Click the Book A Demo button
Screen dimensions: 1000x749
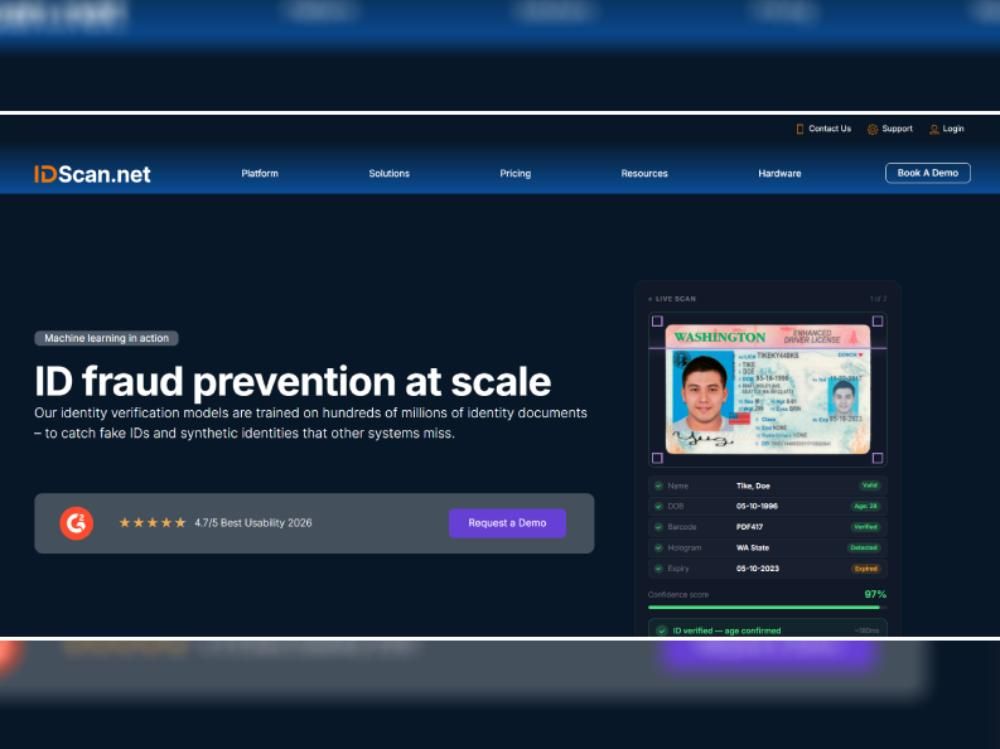928,173
